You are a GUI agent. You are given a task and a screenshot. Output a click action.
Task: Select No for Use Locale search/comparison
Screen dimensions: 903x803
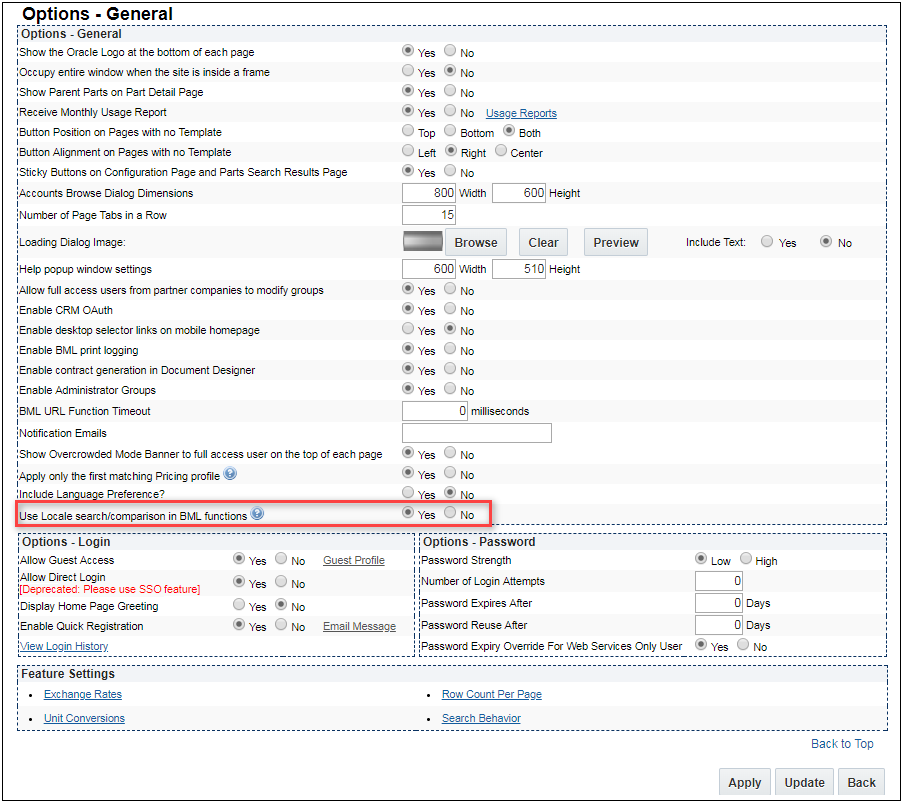coord(450,513)
